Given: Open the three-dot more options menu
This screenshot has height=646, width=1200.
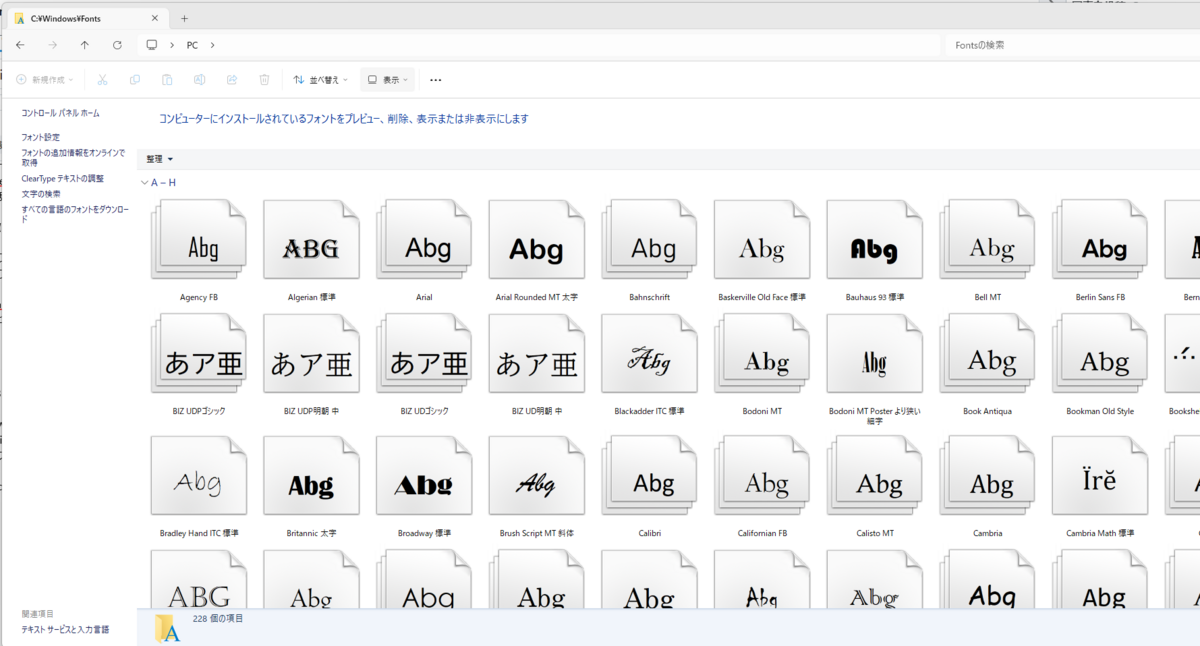Looking at the screenshot, I should click(x=435, y=80).
